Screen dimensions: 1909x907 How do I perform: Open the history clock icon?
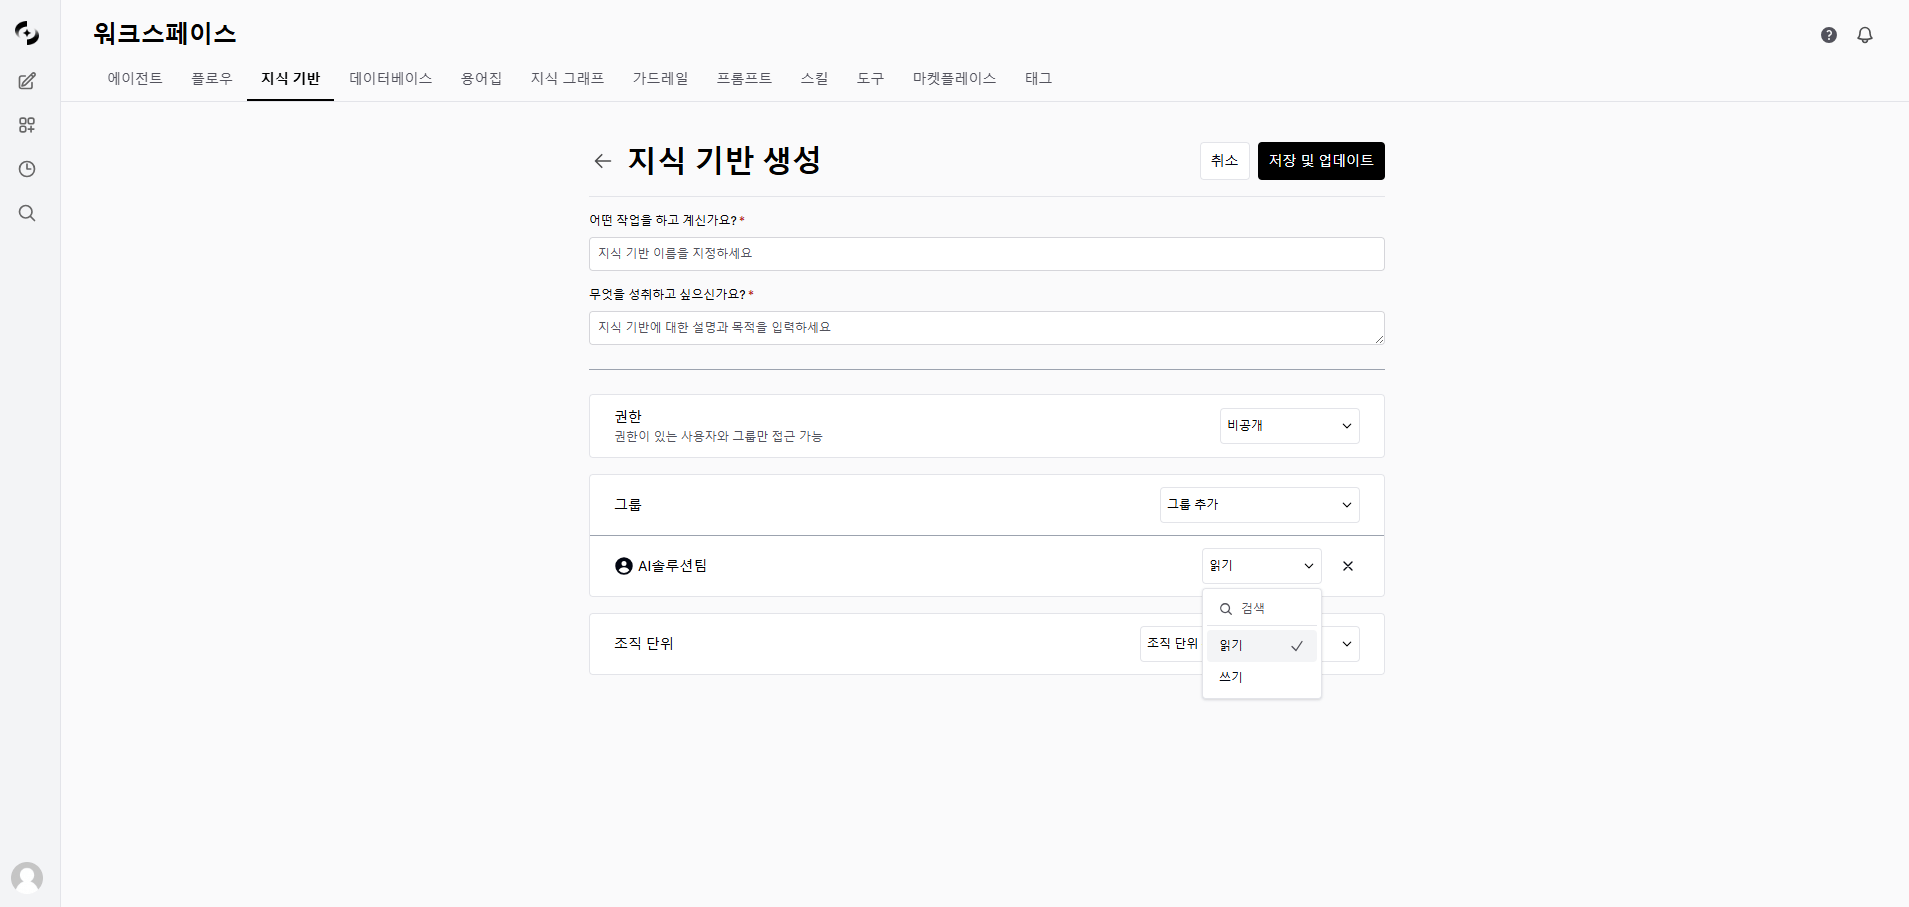27,169
